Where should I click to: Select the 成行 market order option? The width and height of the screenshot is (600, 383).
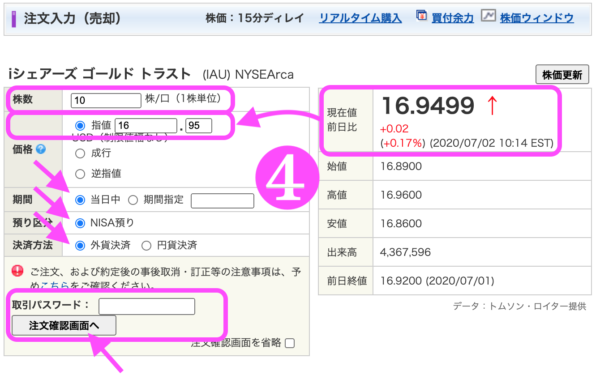point(80,153)
